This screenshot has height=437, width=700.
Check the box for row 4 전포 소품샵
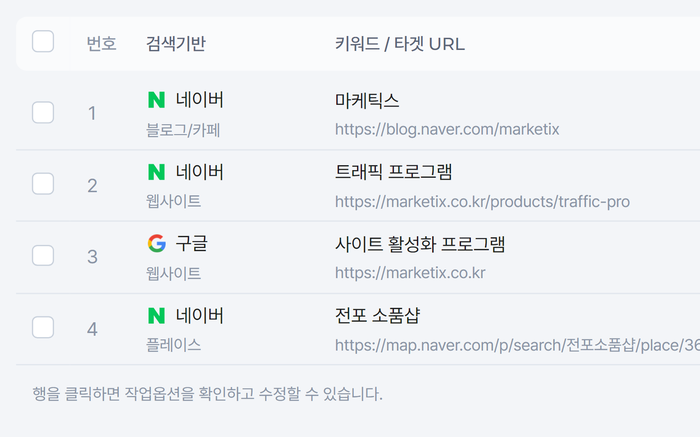tap(43, 327)
